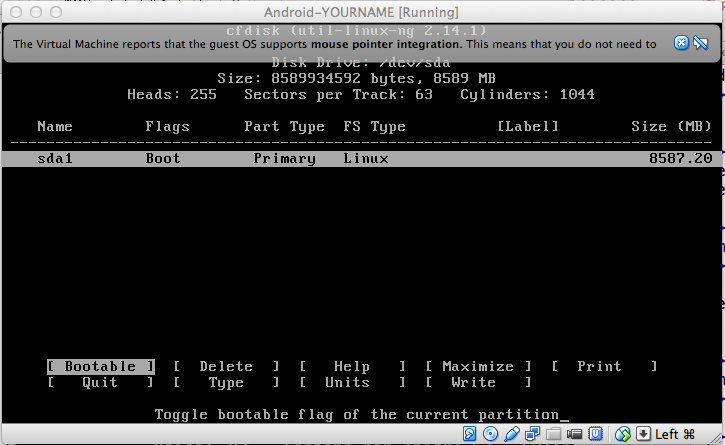Click the video capture status icon

(574, 434)
